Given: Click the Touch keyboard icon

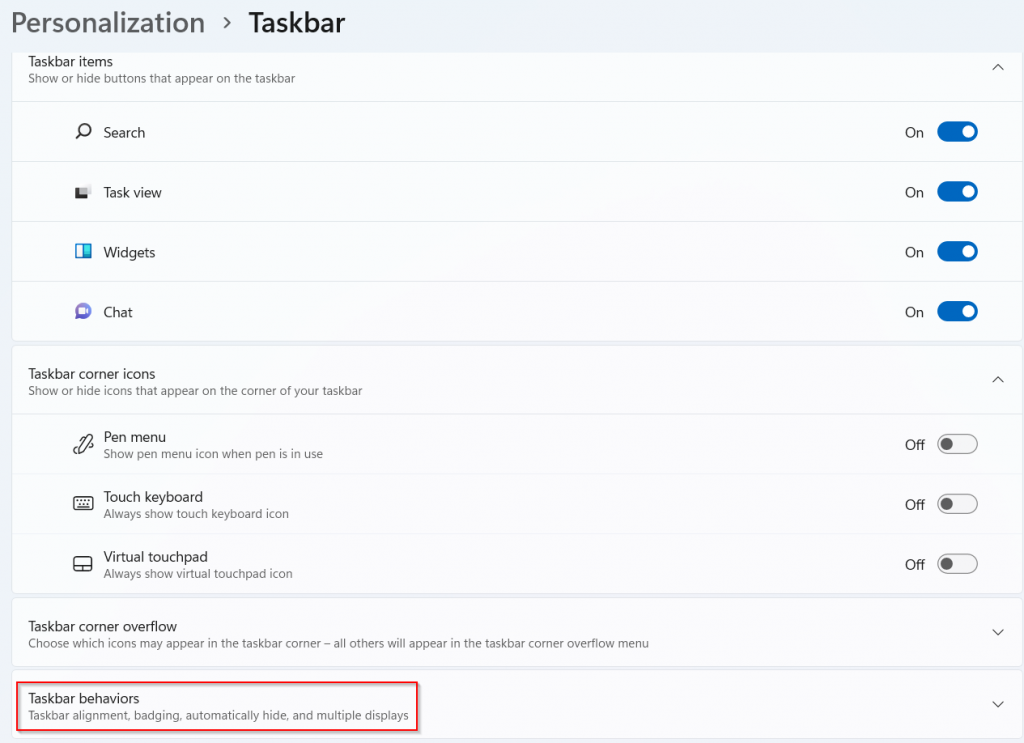Looking at the screenshot, I should click(83, 503).
